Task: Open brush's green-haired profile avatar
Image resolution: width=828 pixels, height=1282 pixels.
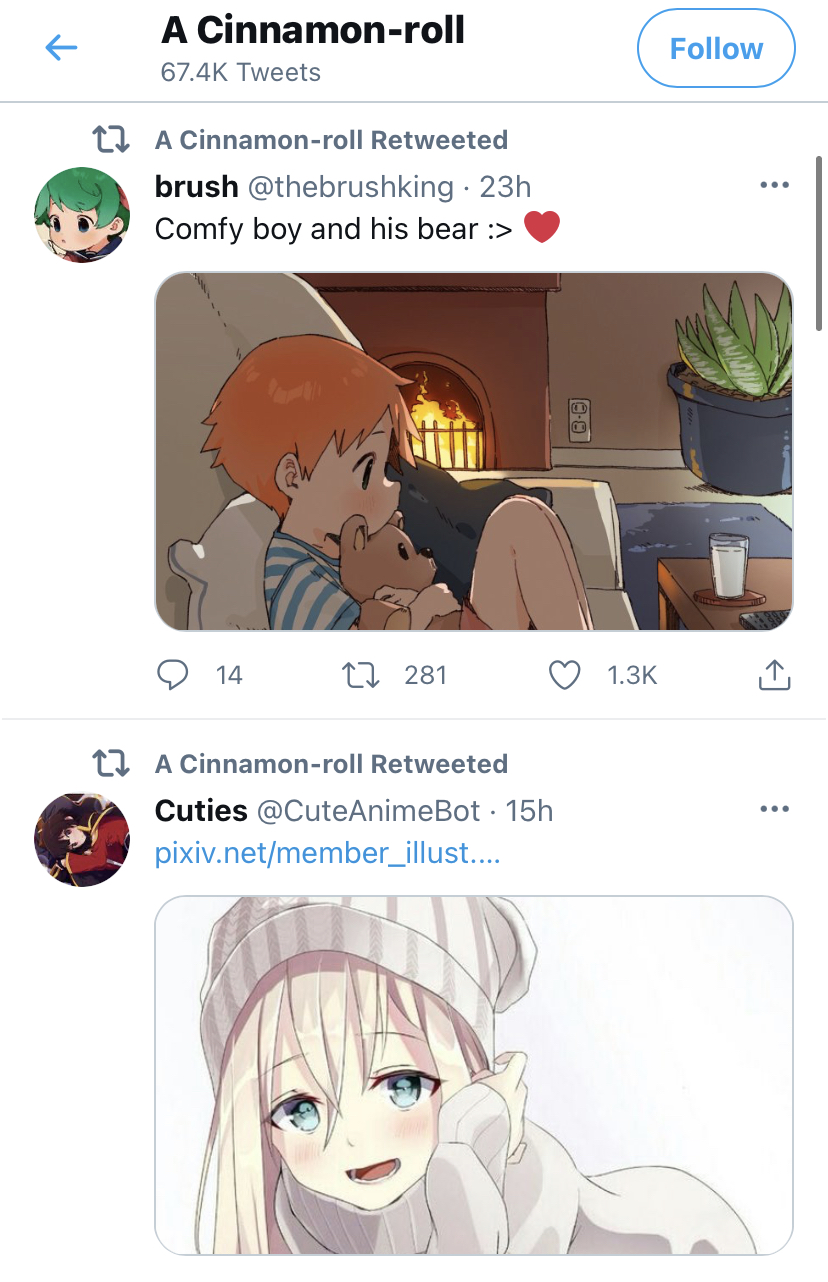Action: pyautogui.click(x=81, y=215)
